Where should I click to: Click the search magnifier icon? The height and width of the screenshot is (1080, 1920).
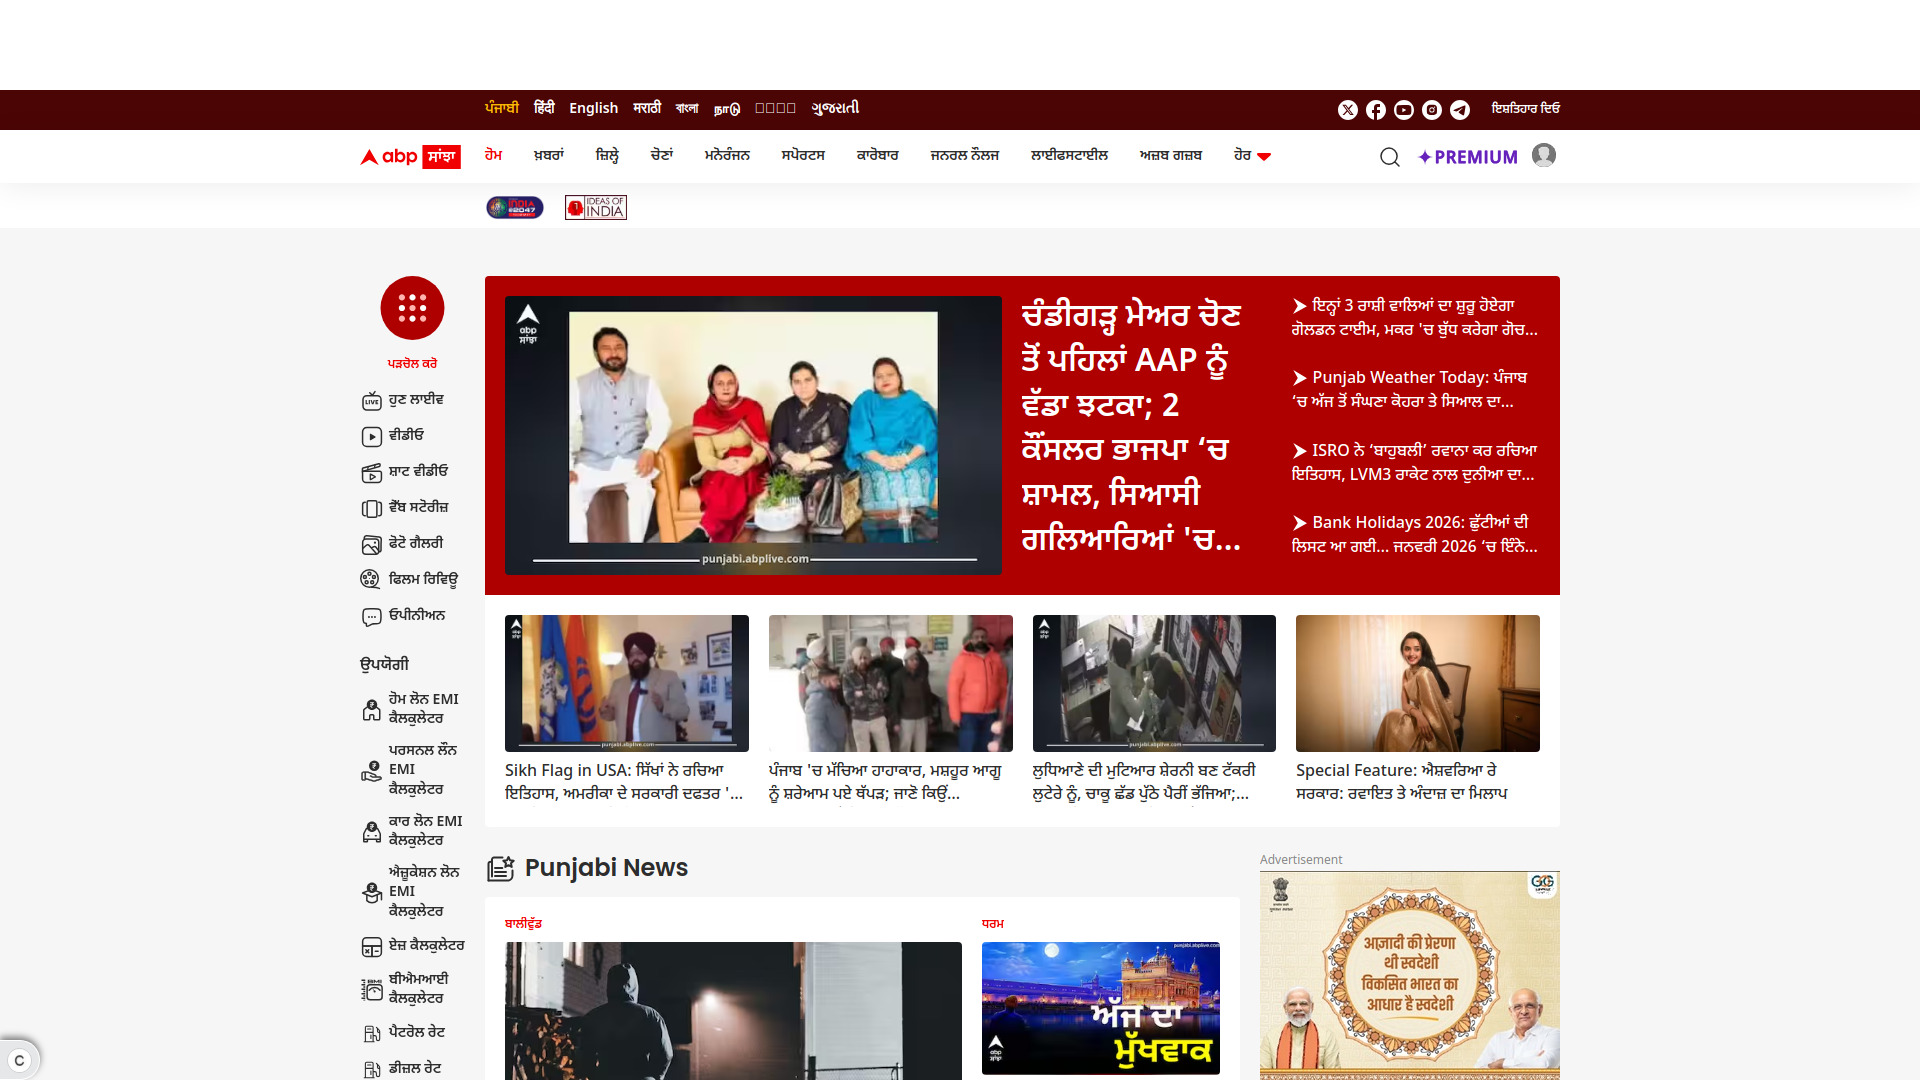click(1389, 157)
